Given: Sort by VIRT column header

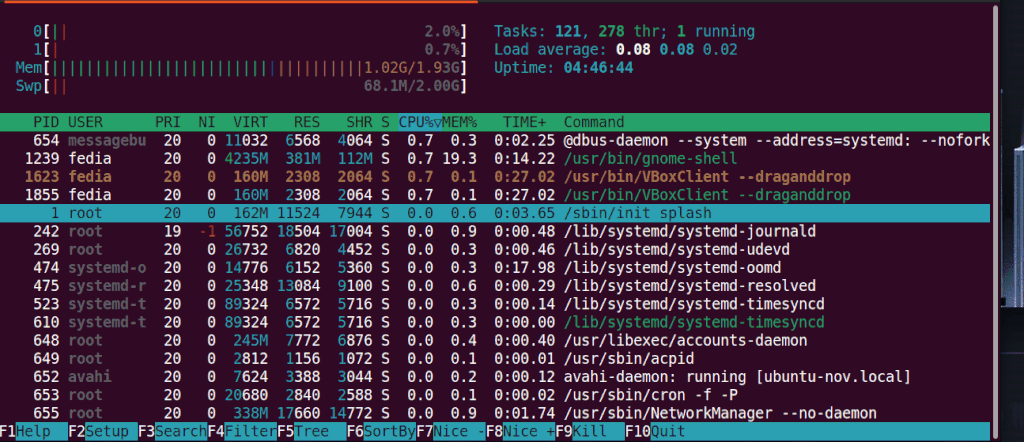Looking at the screenshot, I should tap(251, 122).
